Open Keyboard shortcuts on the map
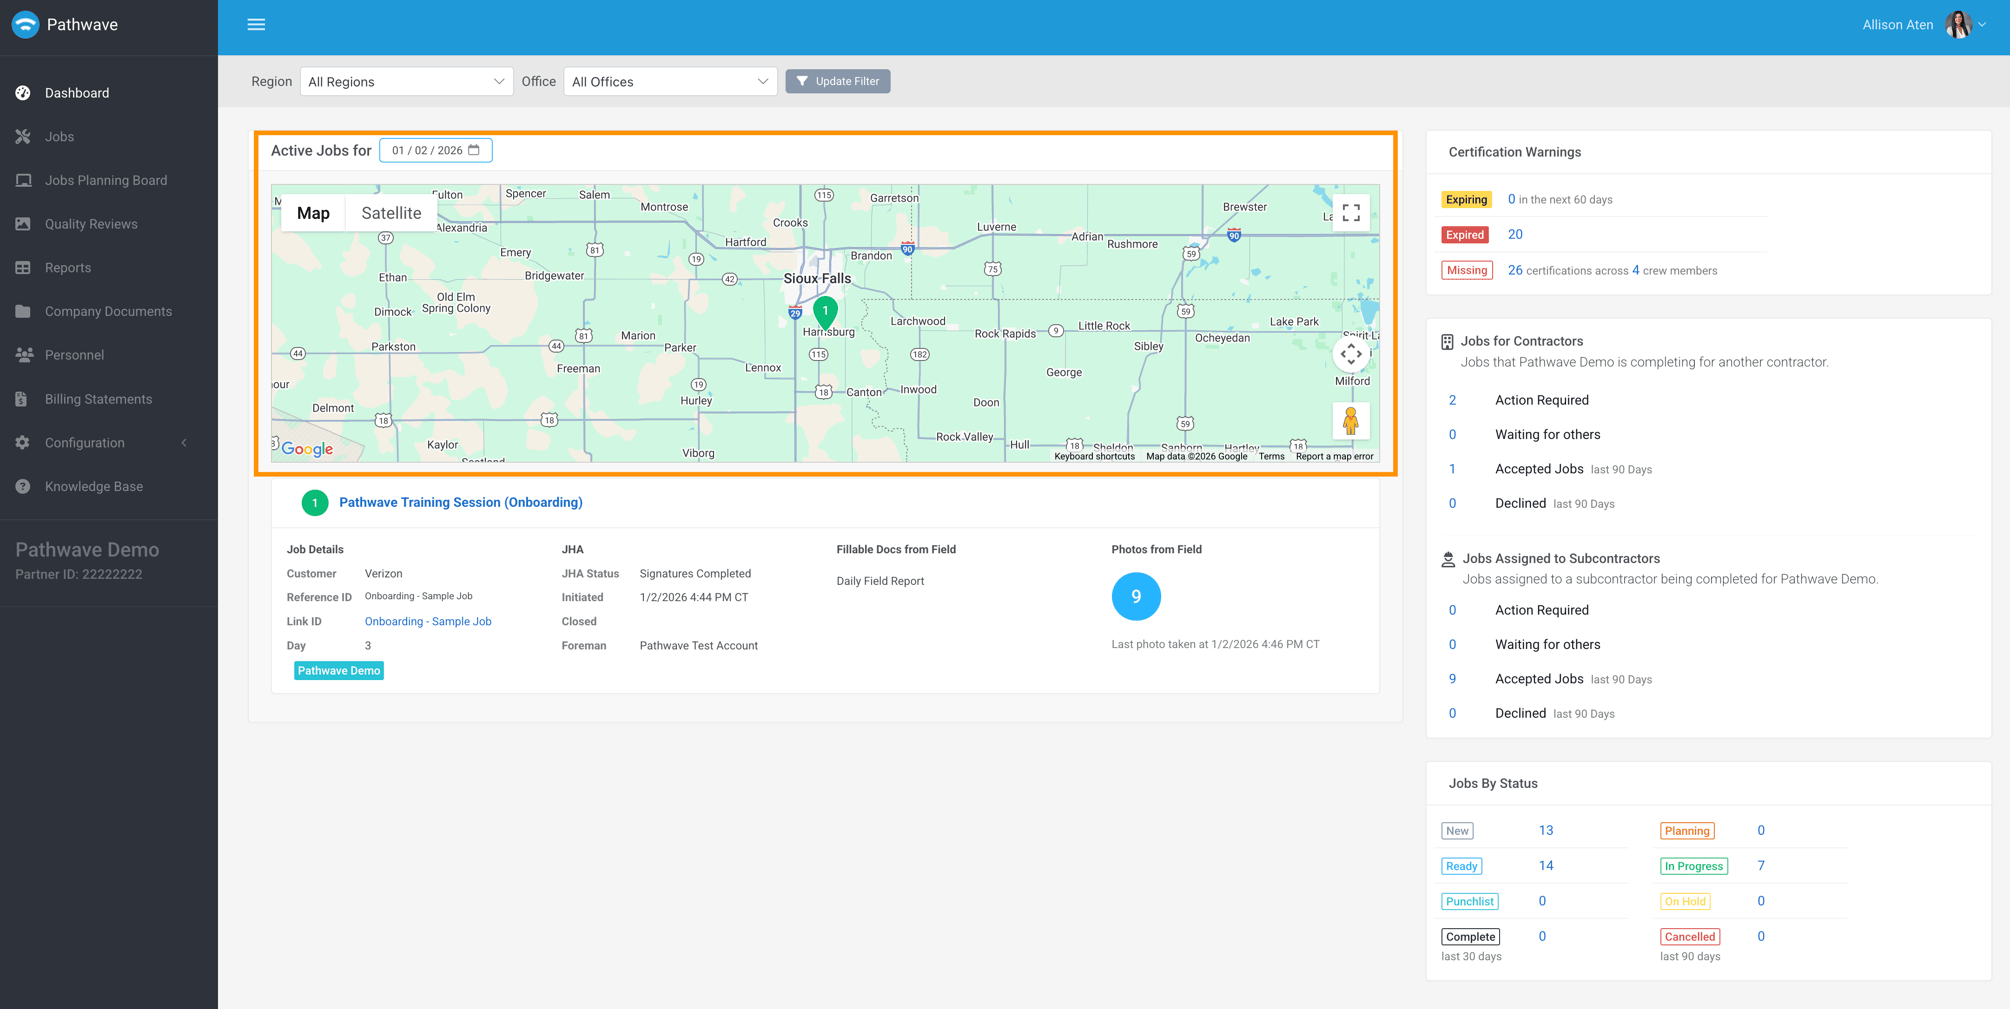This screenshot has height=1009, width=2010. [x=1094, y=456]
